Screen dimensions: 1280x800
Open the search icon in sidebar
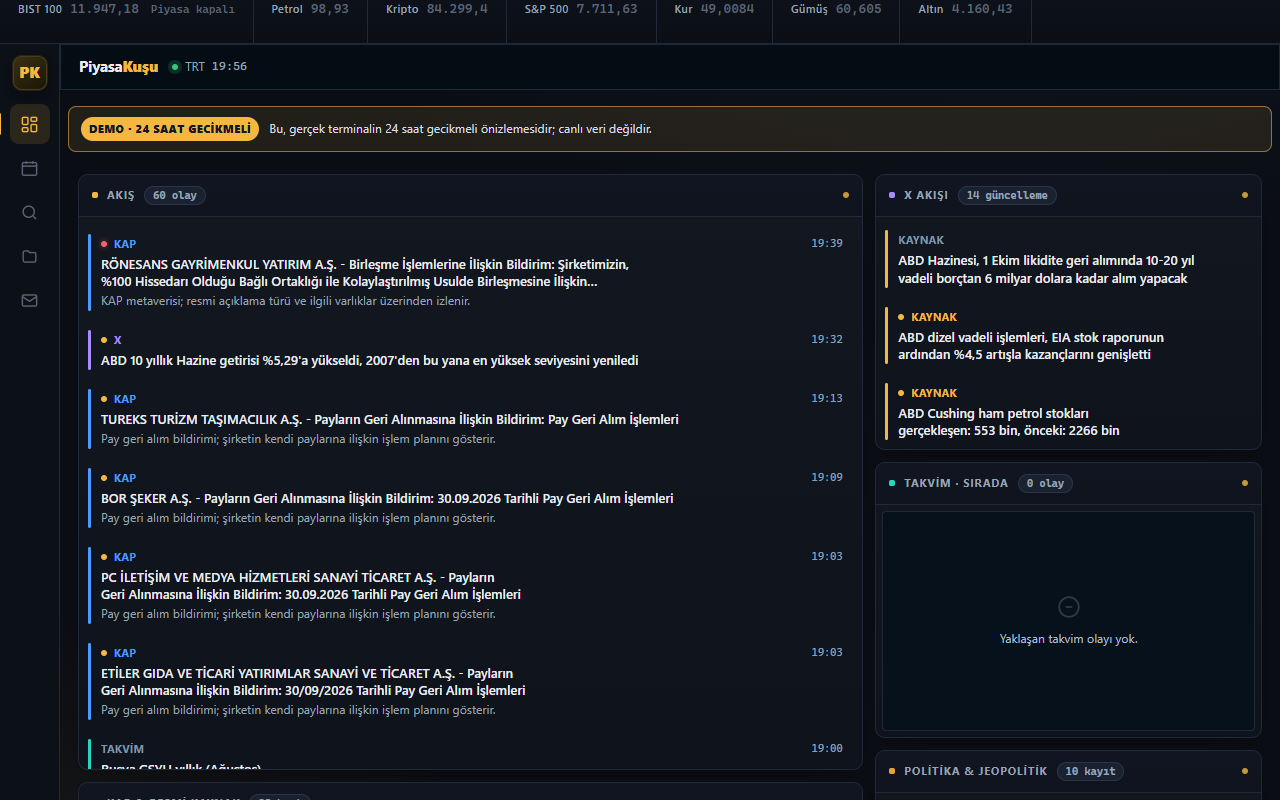pyautogui.click(x=30, y=212)
